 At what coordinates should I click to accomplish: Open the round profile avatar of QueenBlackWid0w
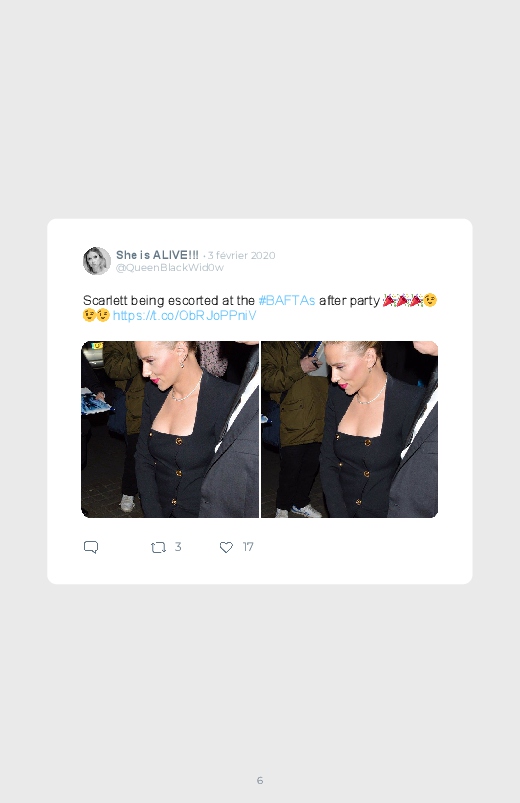tap(97, 261)
